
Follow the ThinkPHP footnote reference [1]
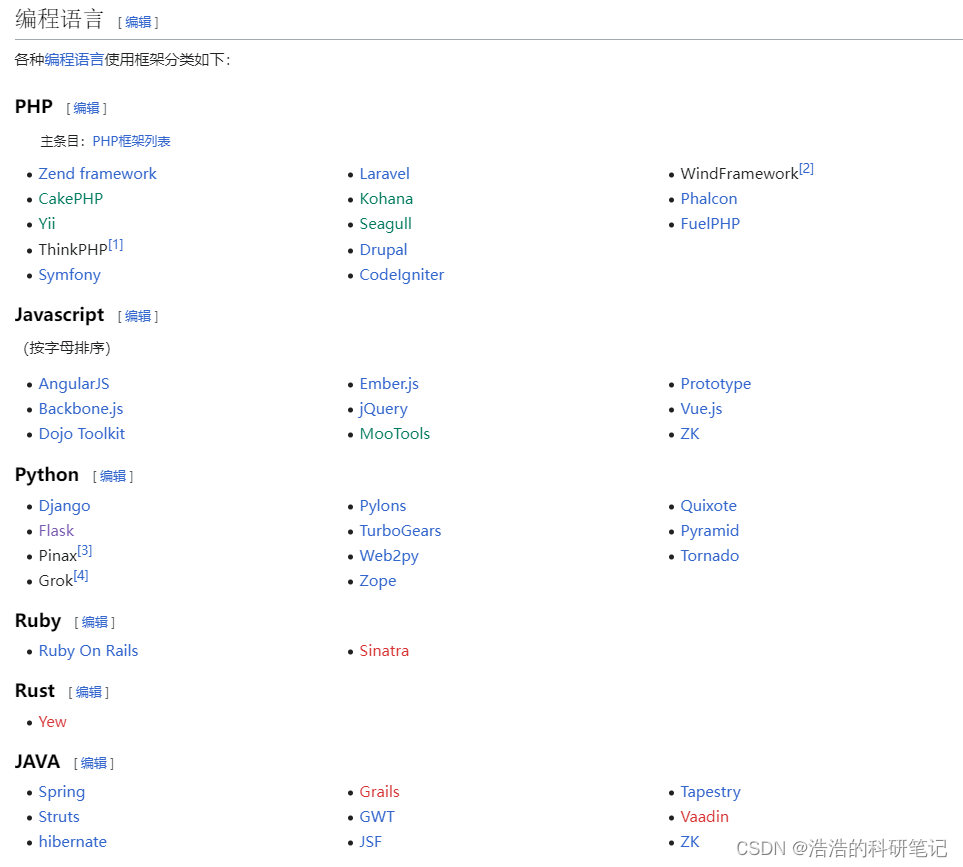tap(116, 244)
